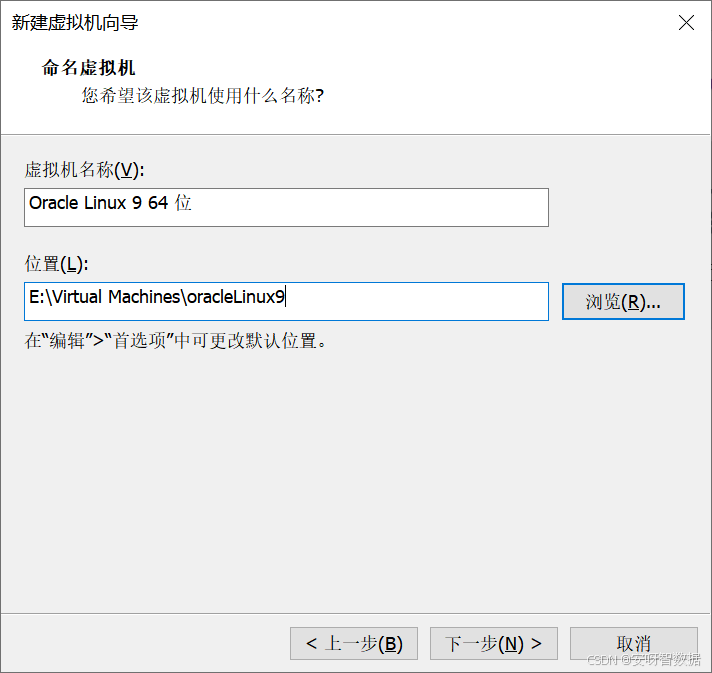Click the 位置(L): label
The height and width of the screenshot is (673, 712).
(56, 264)
